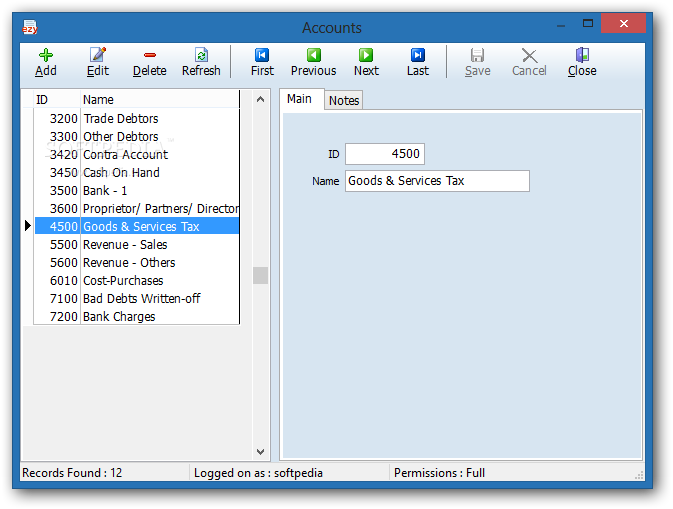Select the Proprietor/ Partners/ Director row
Image resolution: width=673 pixels, height=509 pixels.
(x=136, y=209)
